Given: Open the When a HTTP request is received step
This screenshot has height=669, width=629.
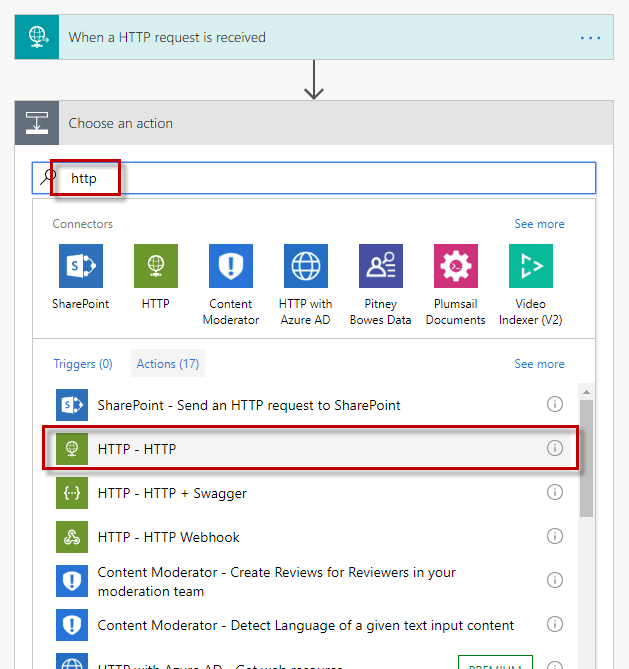Looking at the screenshot, I should (x=314, y=37).
